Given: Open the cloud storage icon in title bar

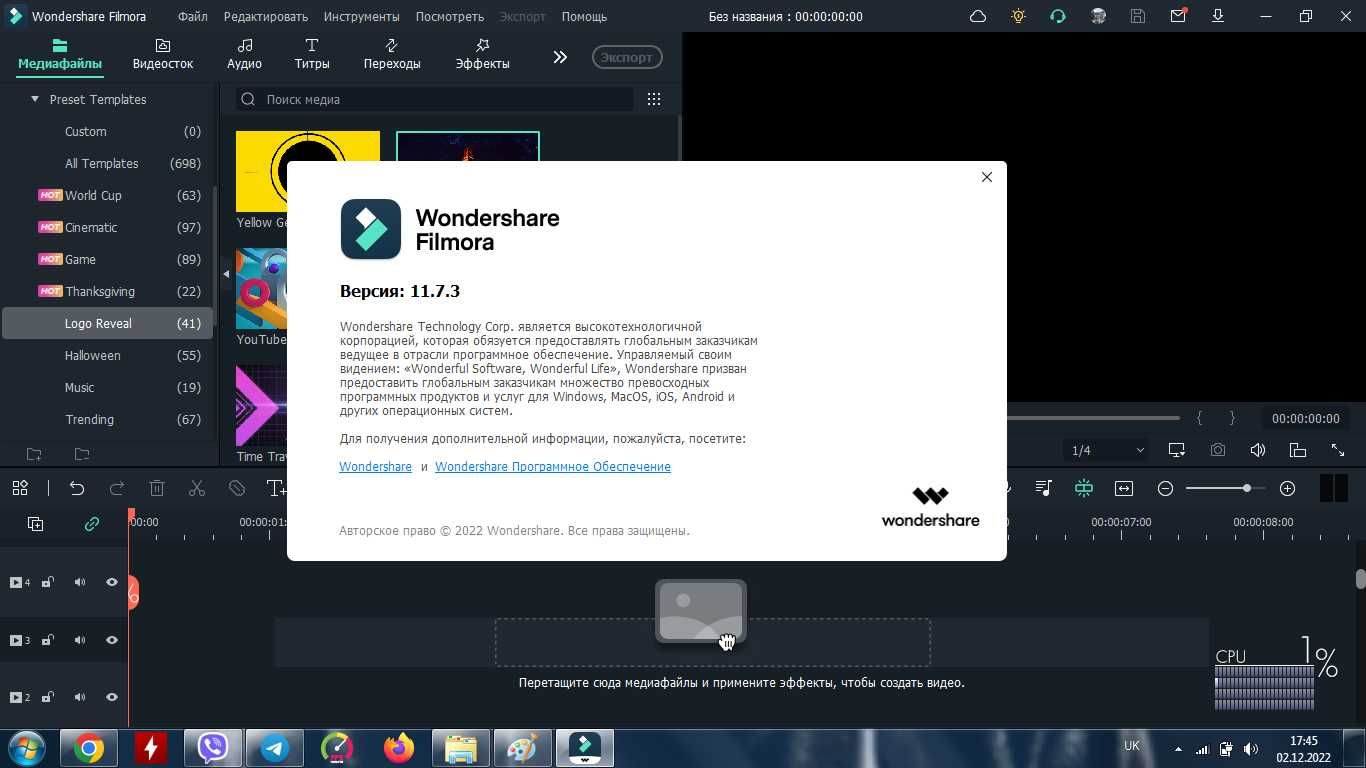Looking at the screenshot, I should point(978,16).
